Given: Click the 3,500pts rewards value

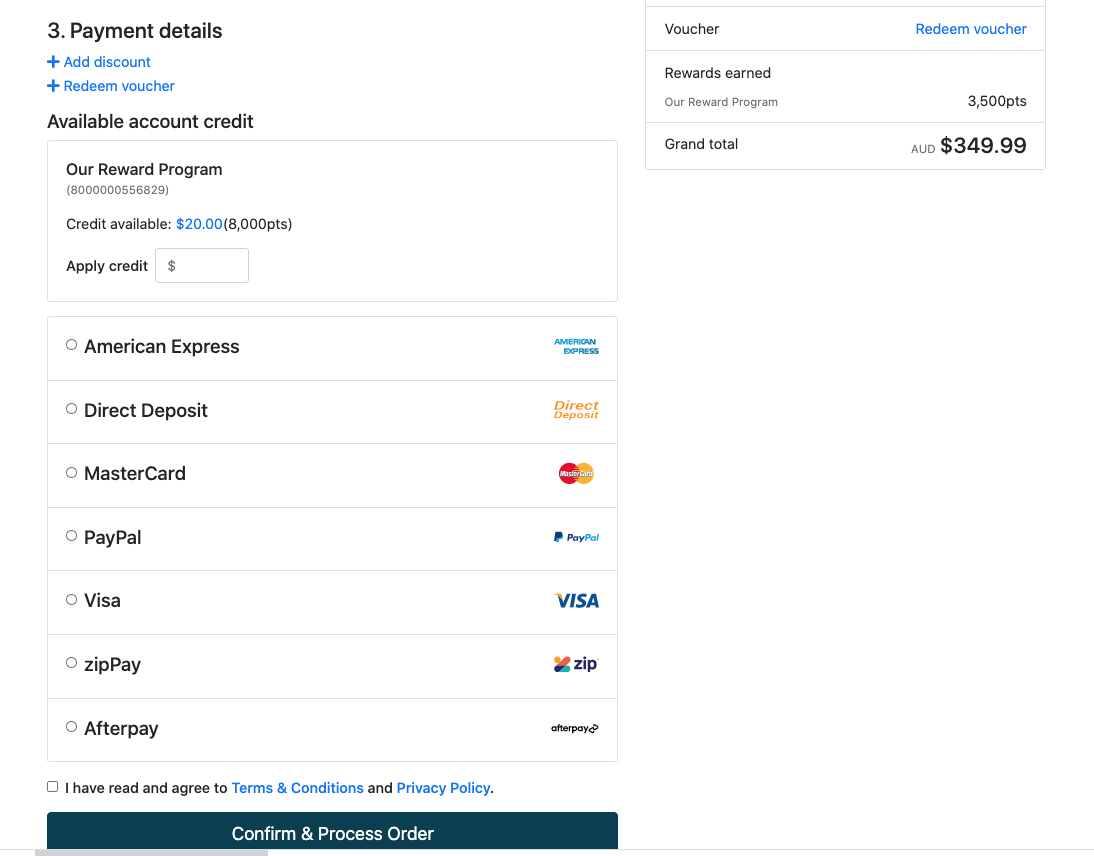Looking at the screenshot, I should 997,101.
